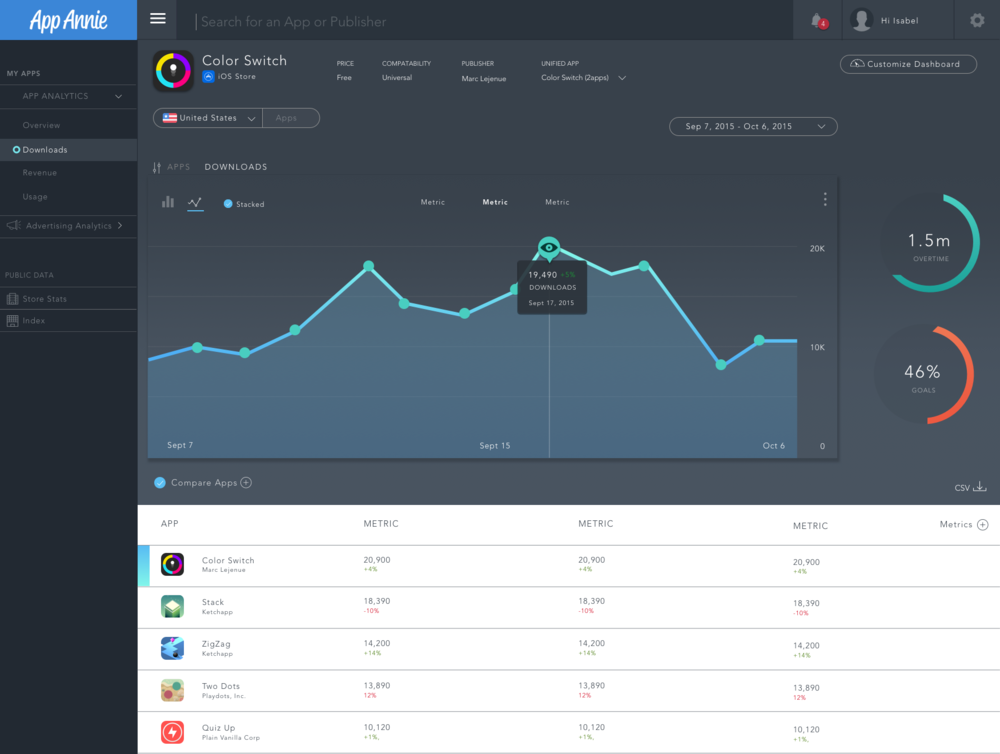Click the Color Switch row name
Screen dimensions: 1000x754
(228, 561)
